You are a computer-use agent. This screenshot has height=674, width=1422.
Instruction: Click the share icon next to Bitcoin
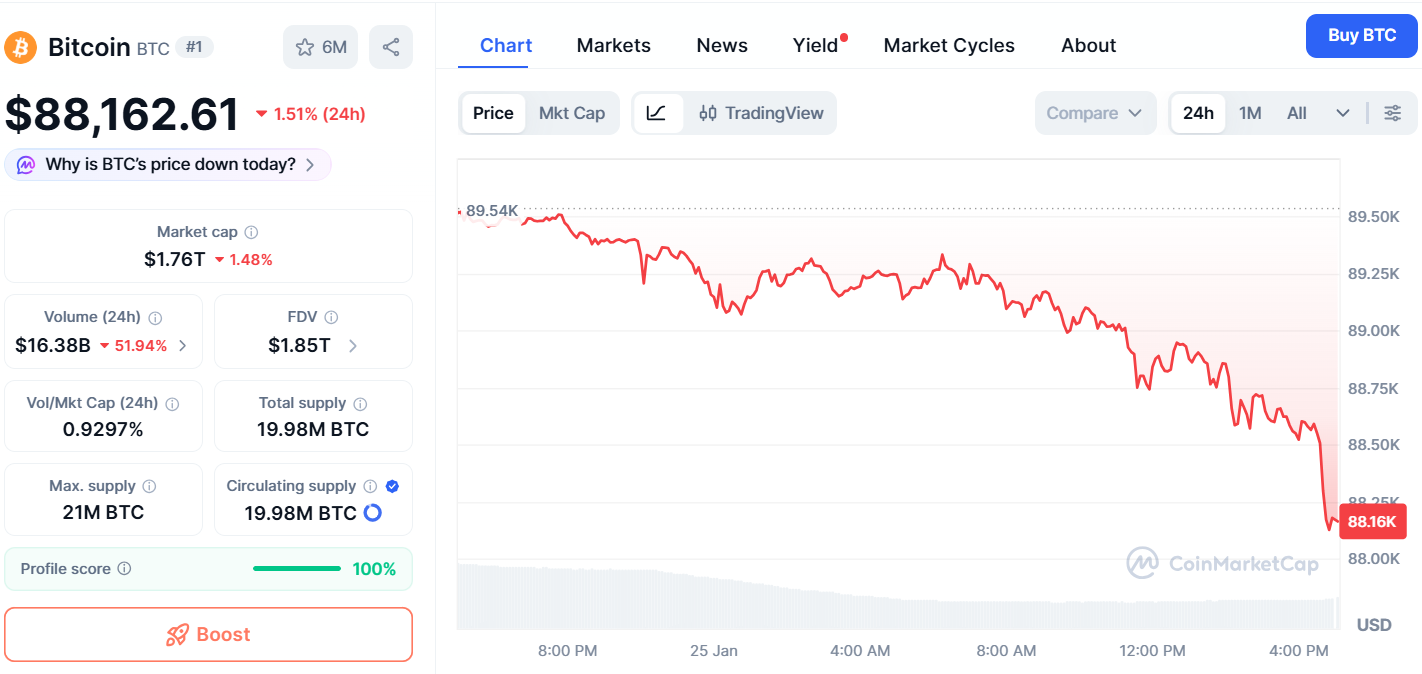click(x=391, y=47)
